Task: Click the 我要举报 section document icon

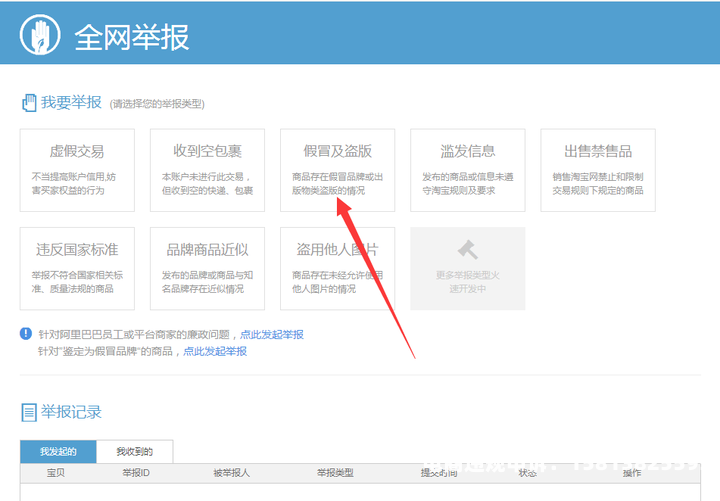Action: 28,103
